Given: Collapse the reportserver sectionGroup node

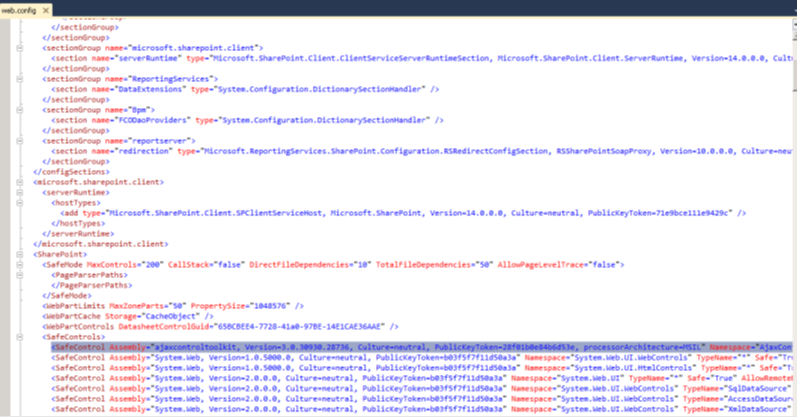Looking at the screenshot, I should click(x=19, y=141).
